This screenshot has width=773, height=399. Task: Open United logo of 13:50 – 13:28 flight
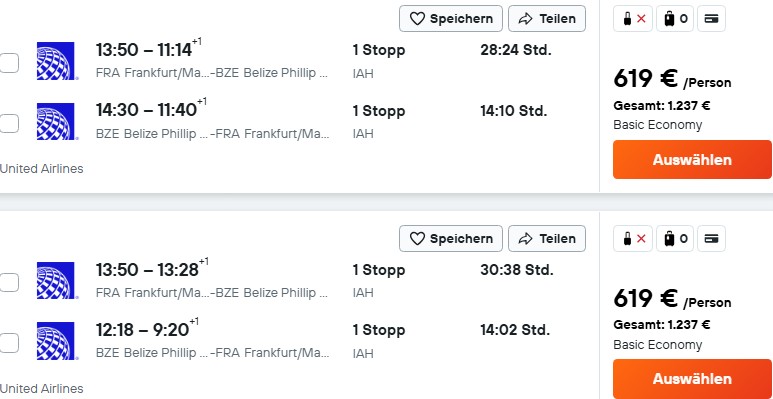coord(56,281)
